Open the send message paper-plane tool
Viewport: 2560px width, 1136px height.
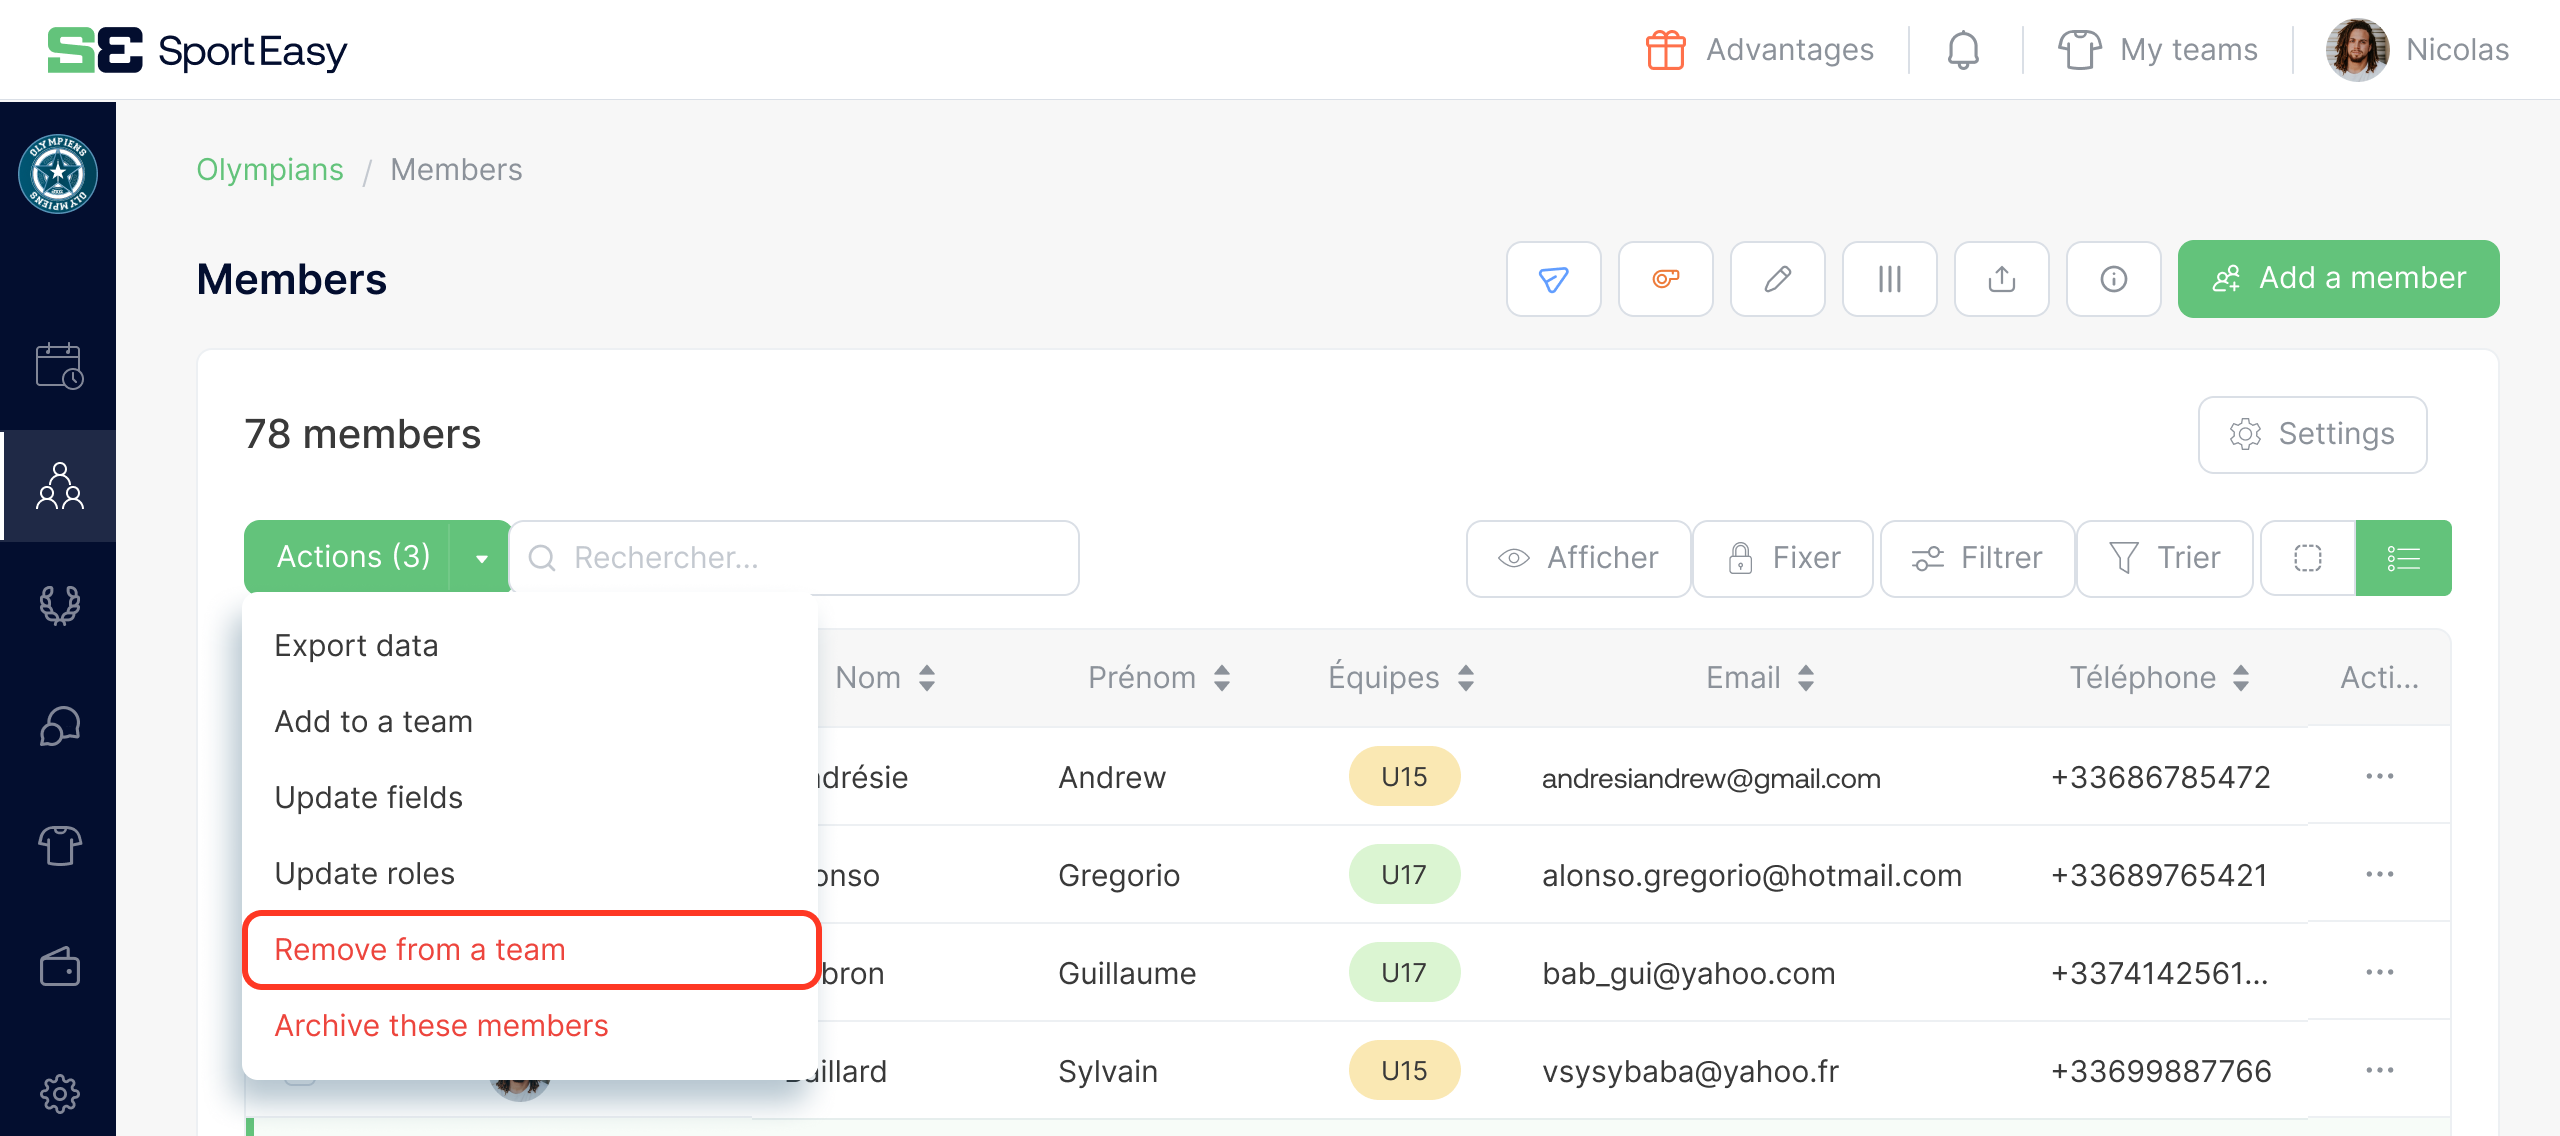pos(1553,279)
